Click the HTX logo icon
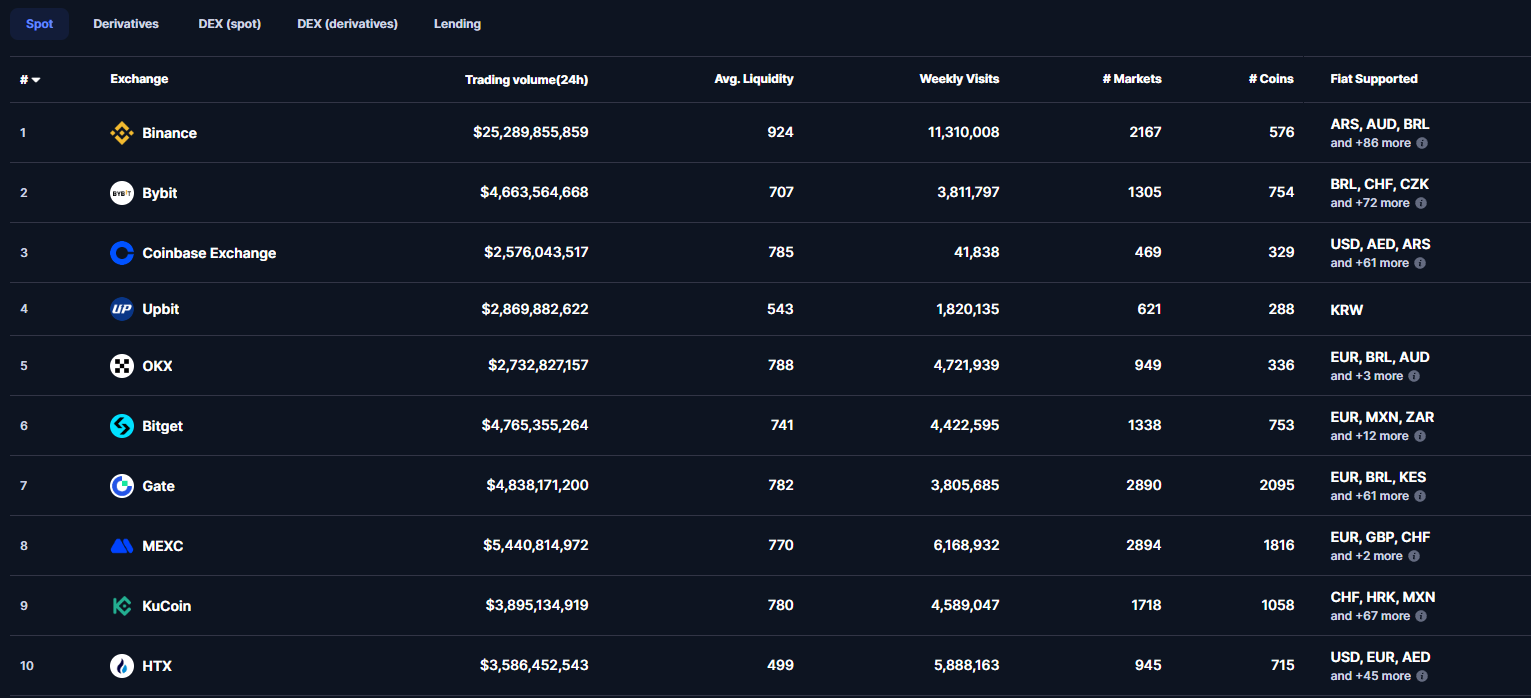1531x698 pixels. (121, 666)
